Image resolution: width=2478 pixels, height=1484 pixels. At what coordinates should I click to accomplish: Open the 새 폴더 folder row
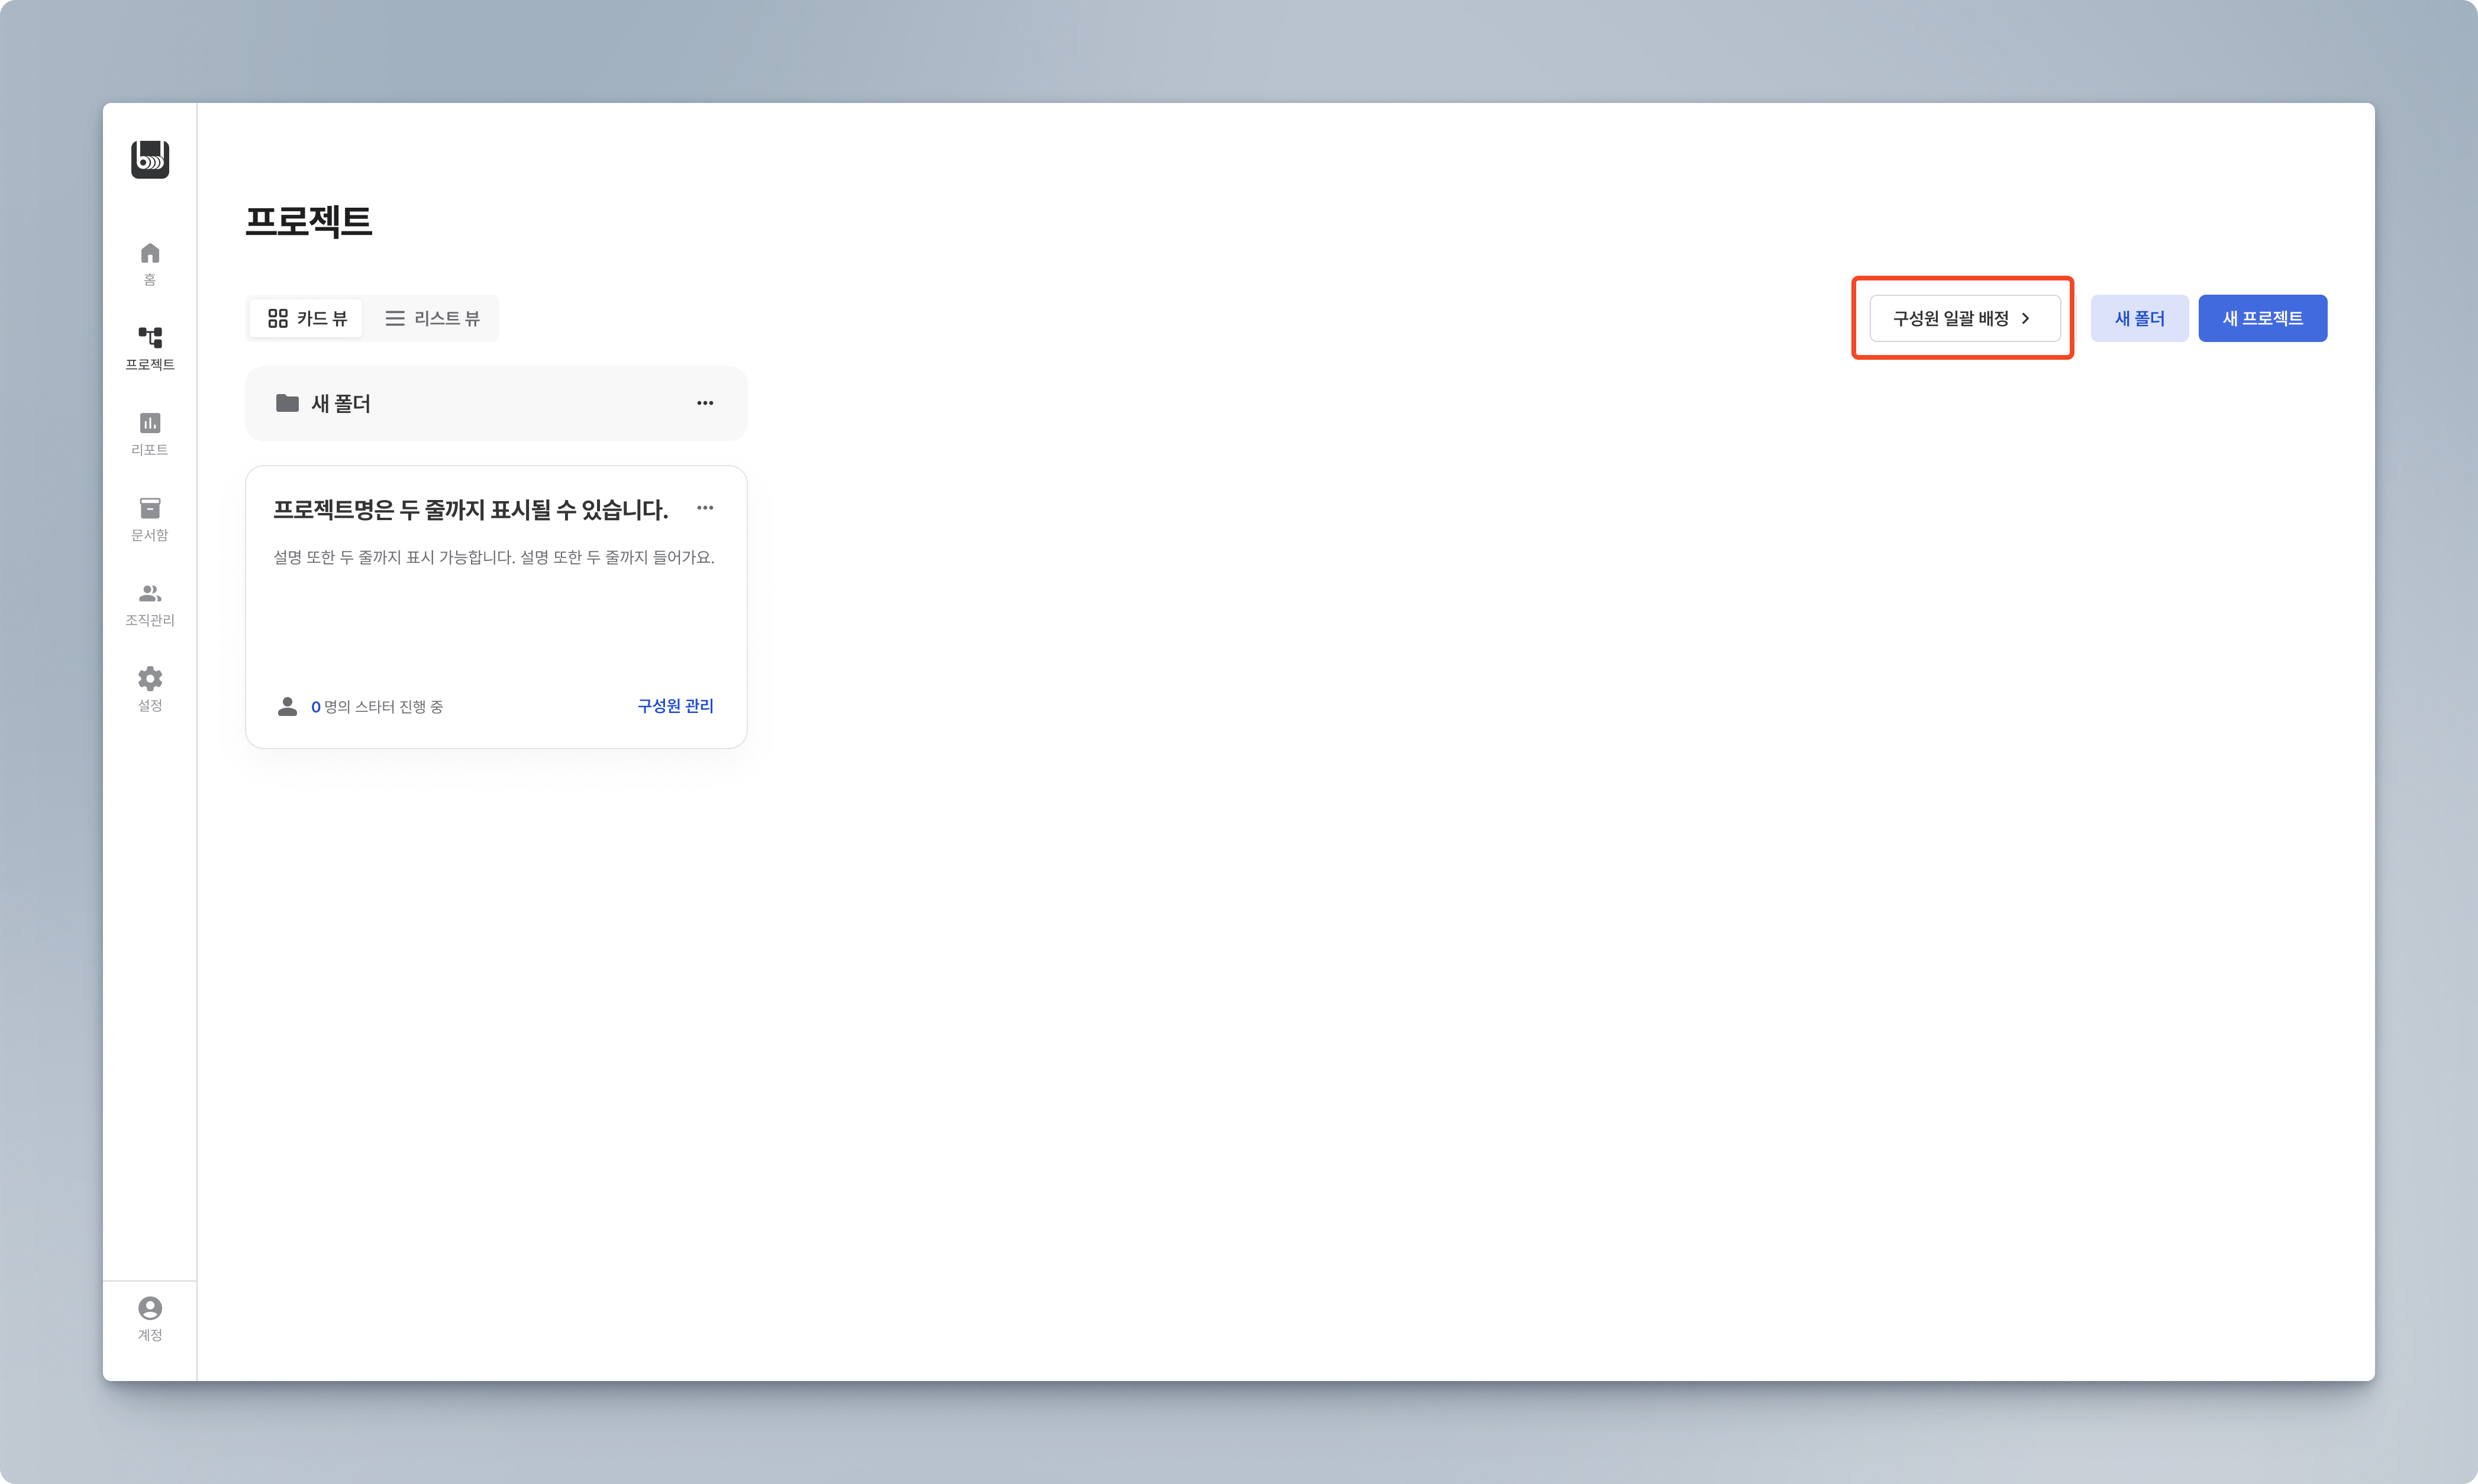pyautogui.click(x=340, y=403)
